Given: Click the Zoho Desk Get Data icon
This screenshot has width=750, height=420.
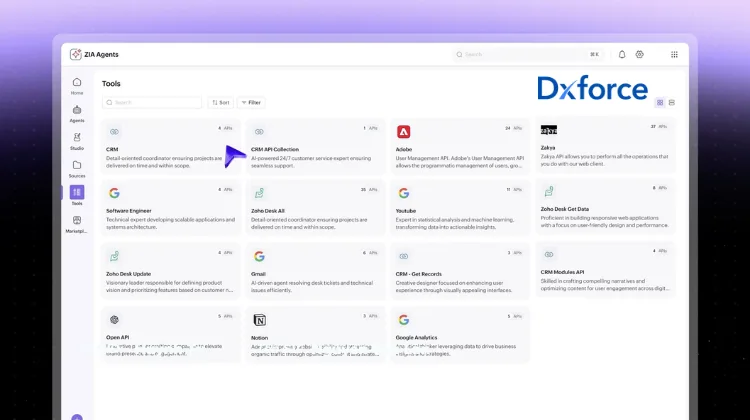Looking at the screenshot, I should click(x=549, y=191).
